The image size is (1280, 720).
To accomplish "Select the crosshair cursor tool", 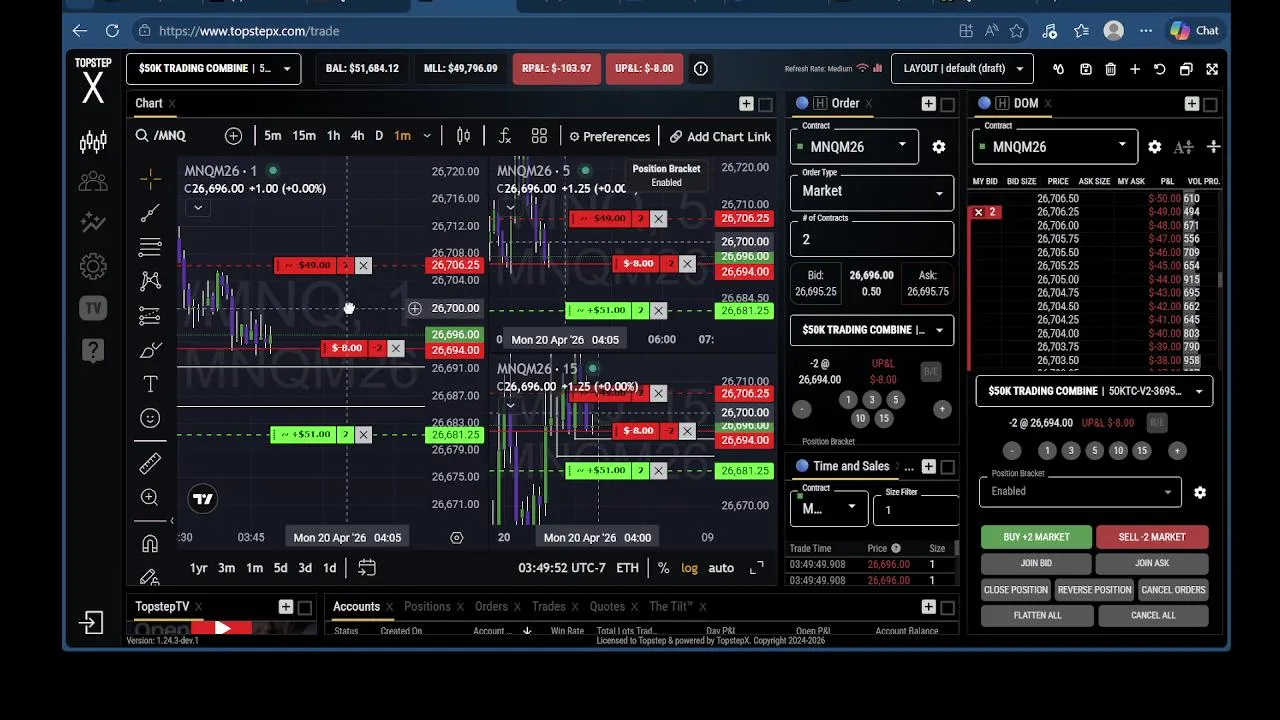I will [x=150, y=179].
